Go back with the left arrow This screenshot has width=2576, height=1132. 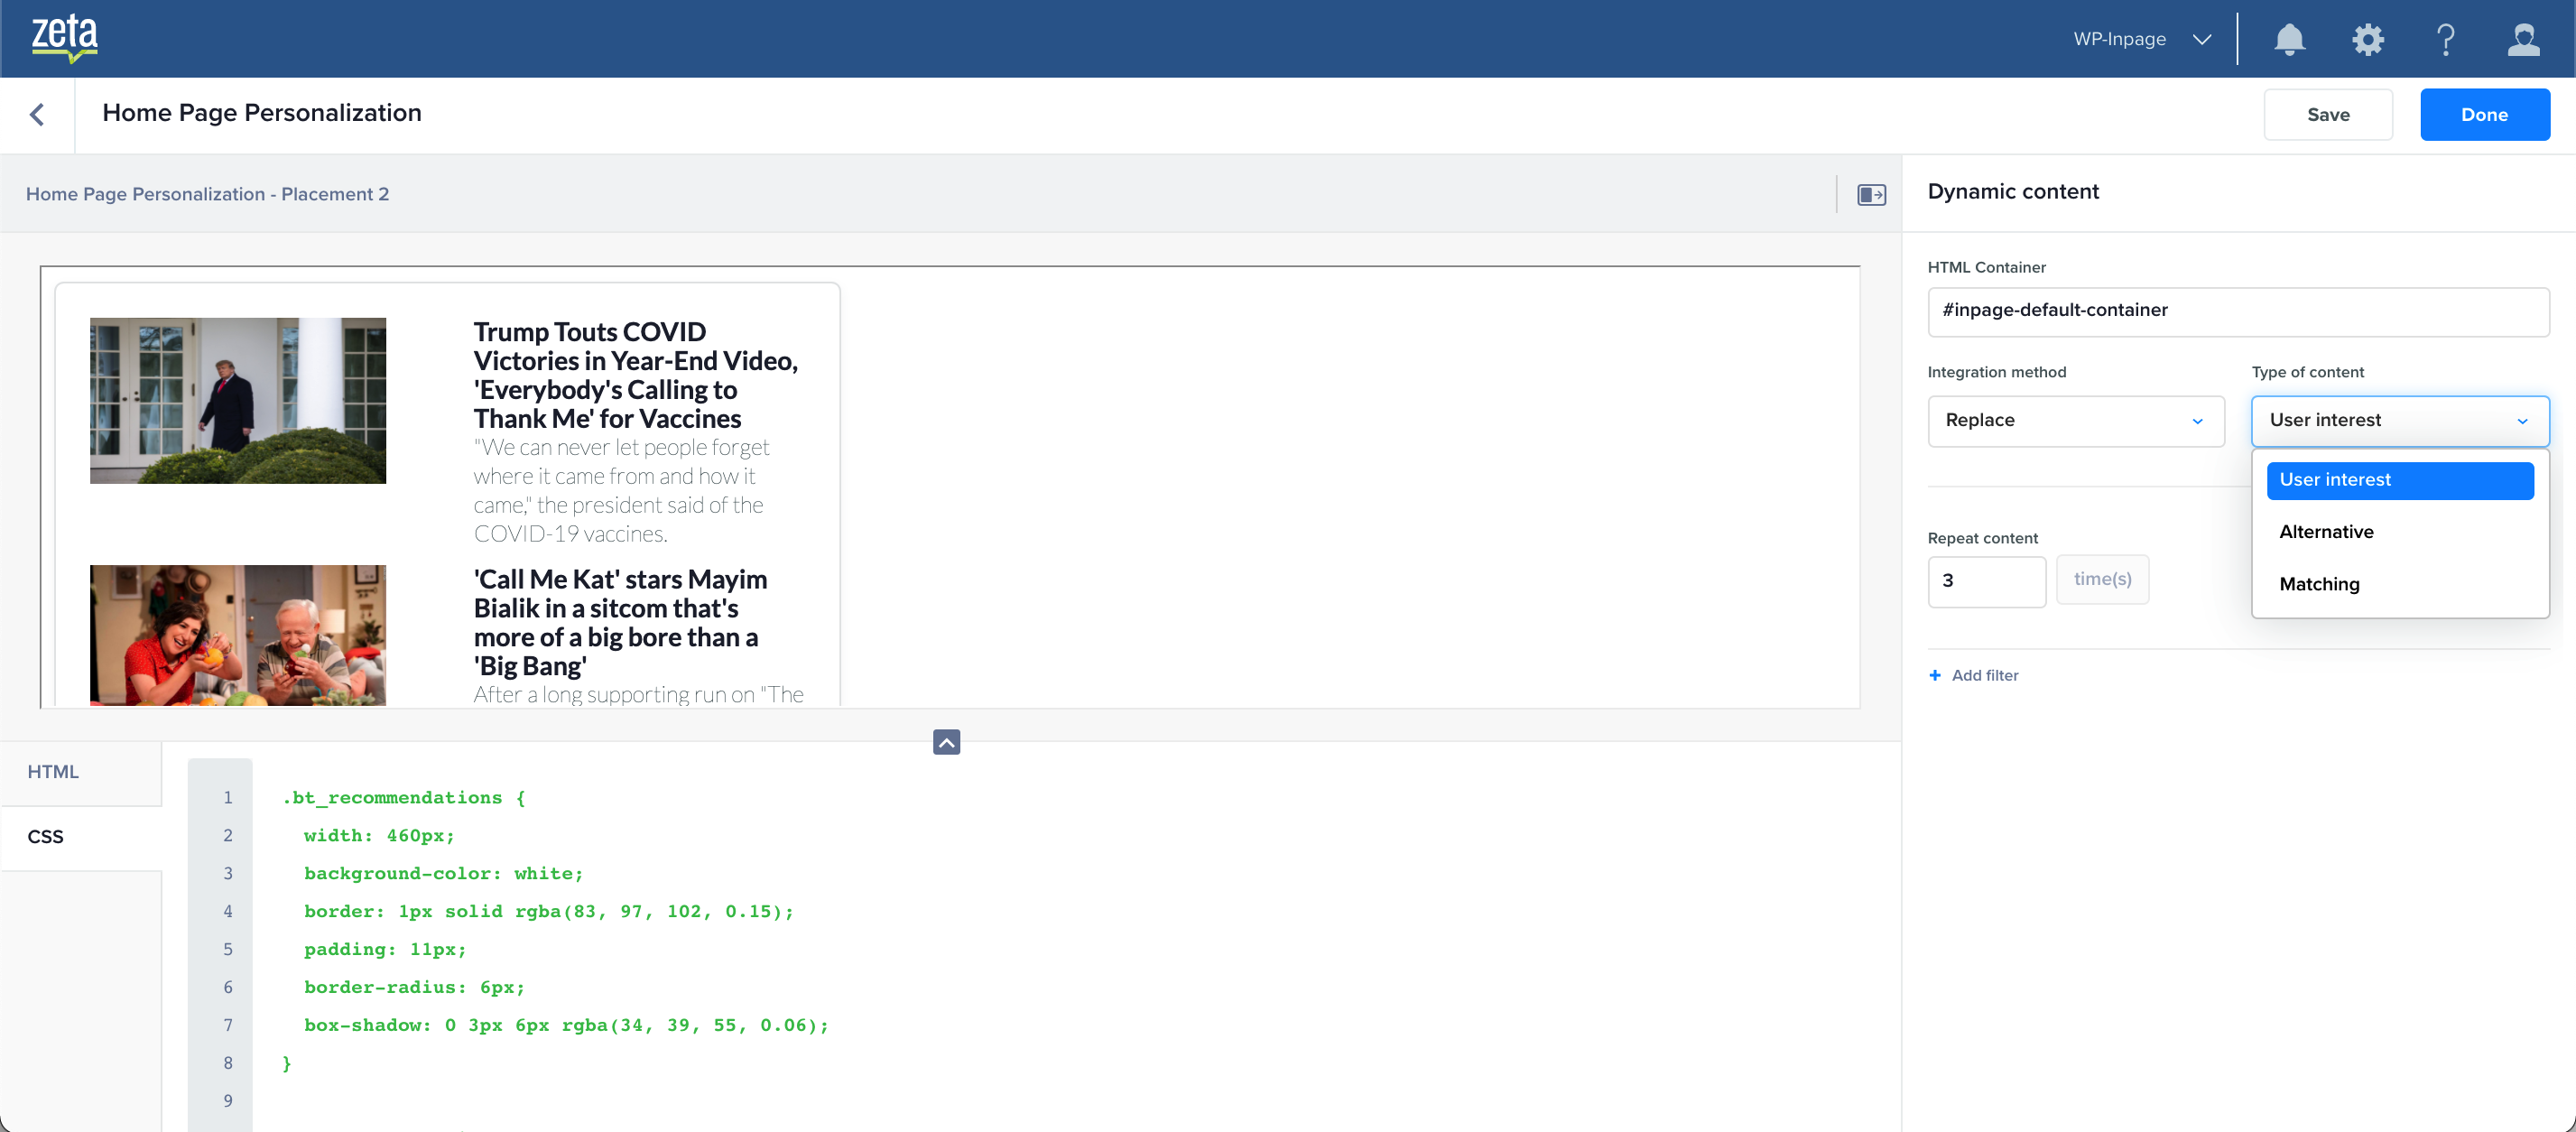(37, 114)
